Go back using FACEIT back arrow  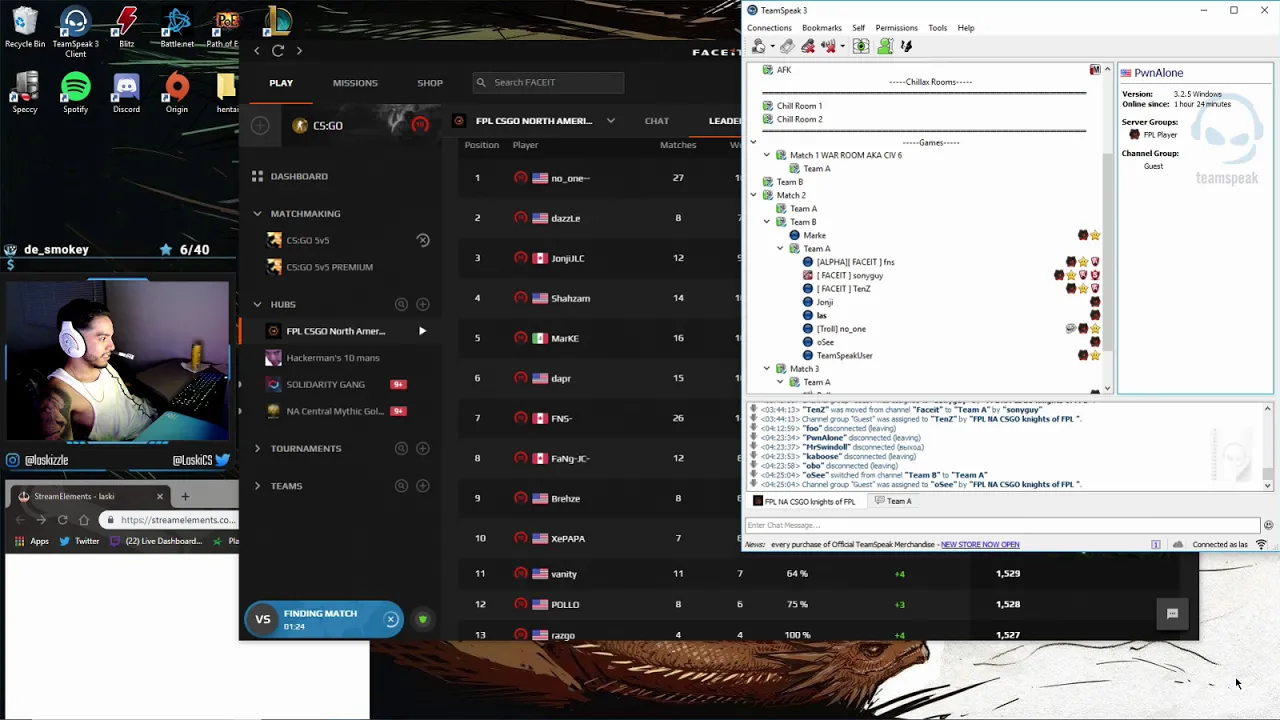[257, 50]
